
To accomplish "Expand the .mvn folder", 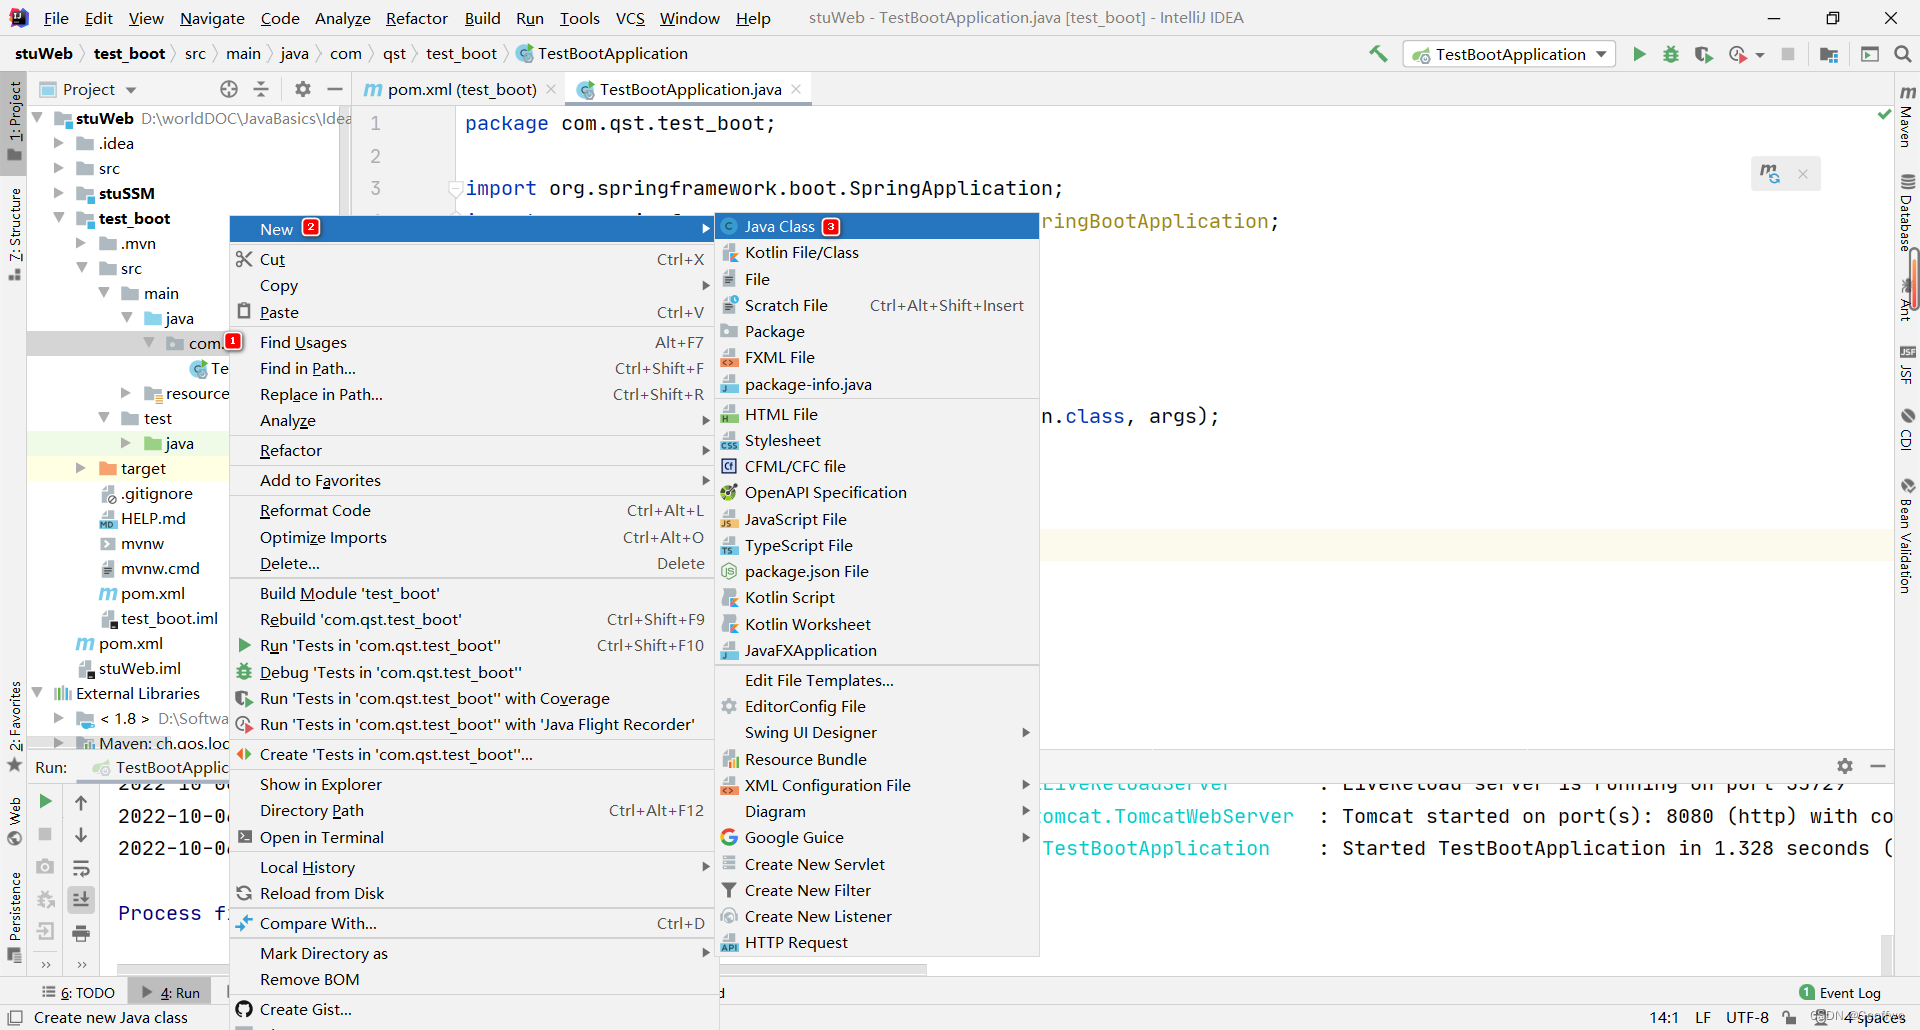I will coord(81,243).
